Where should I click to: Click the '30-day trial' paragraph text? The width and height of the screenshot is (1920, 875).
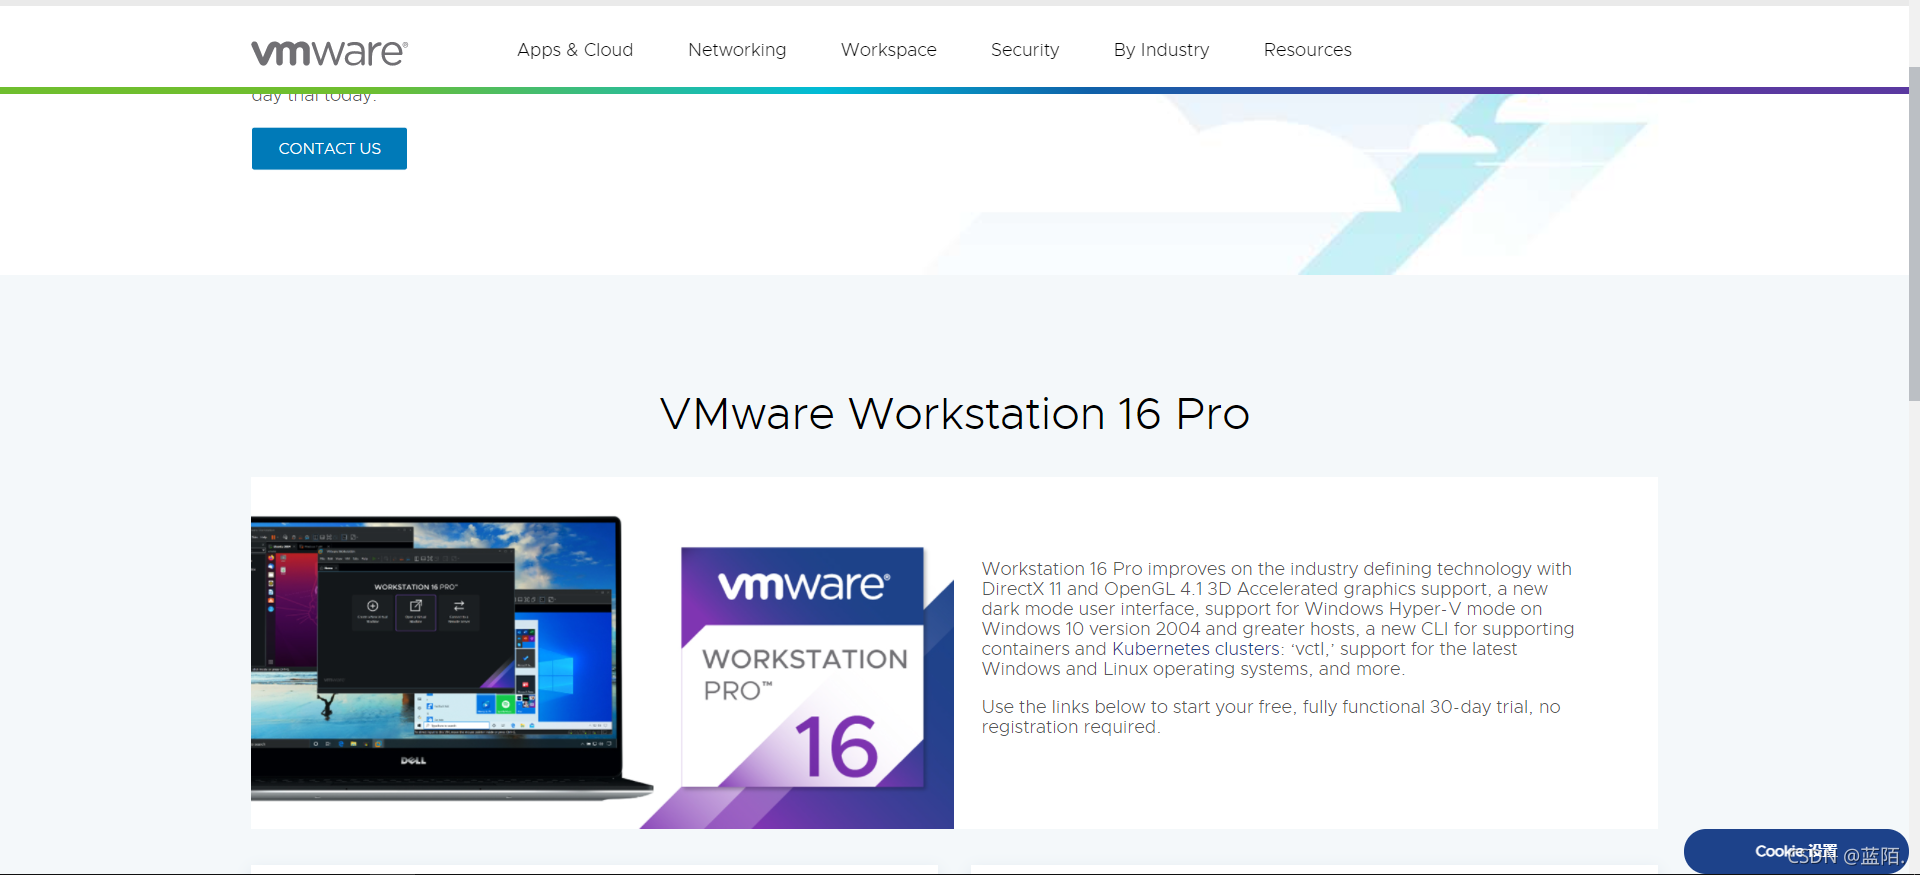point(1271,717)
